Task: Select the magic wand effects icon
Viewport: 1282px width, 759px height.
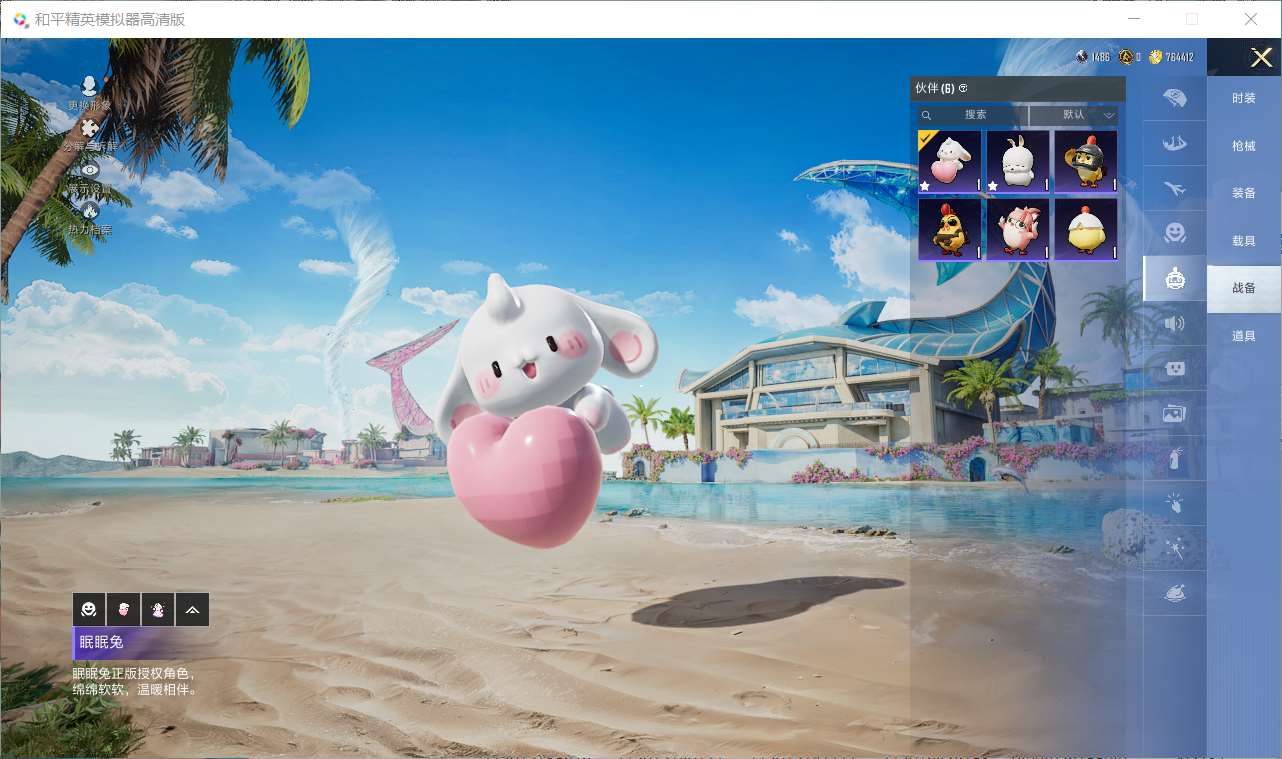Action: (x=1175, y=549)
